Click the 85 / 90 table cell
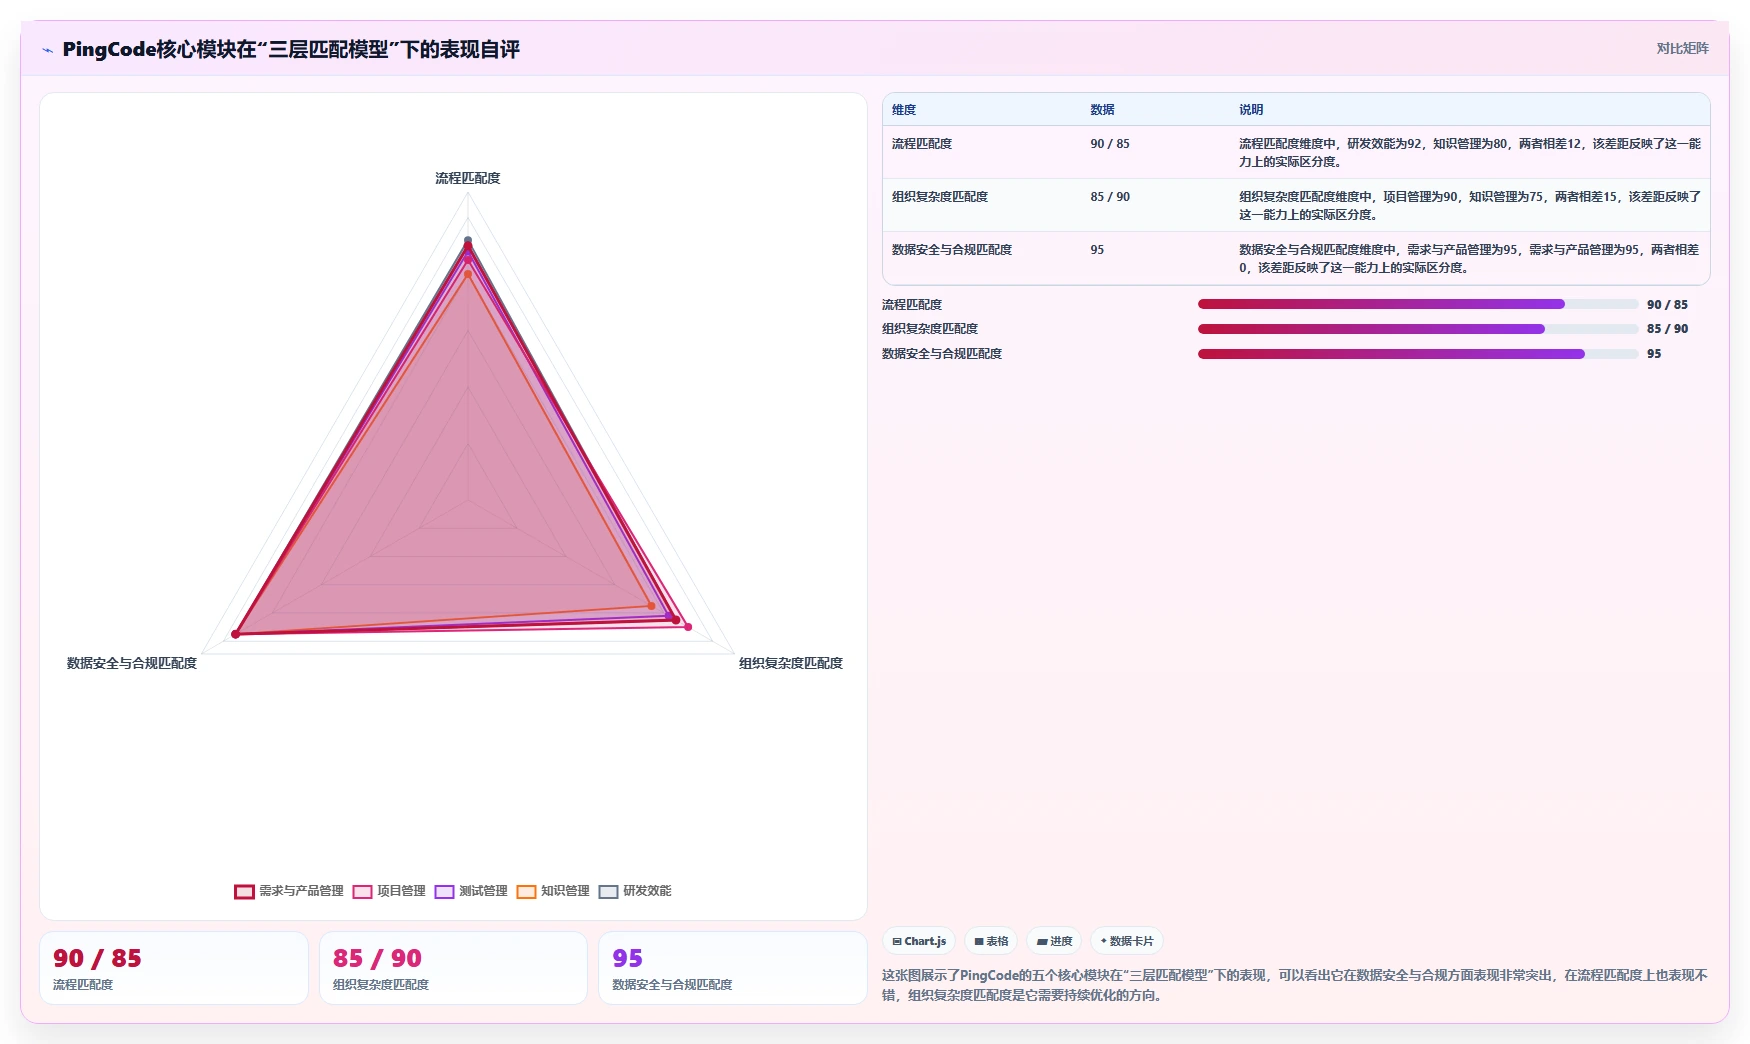Image resolution: width=1750 pixels, height=1044 pixels. 1110,197
